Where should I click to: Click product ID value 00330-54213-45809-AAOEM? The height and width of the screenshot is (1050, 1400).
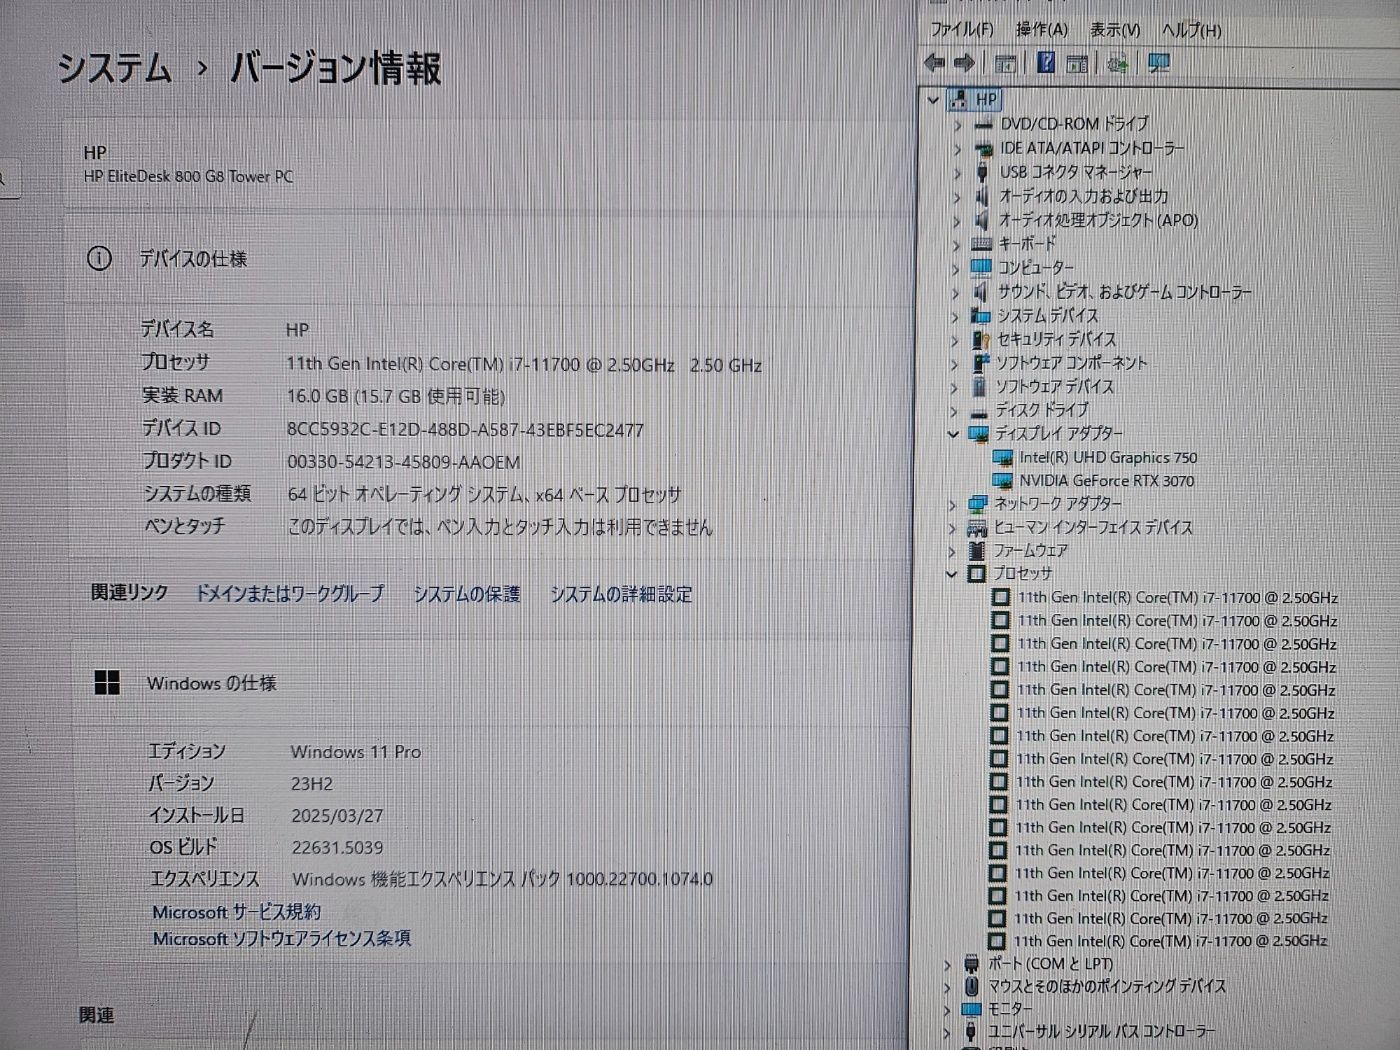pos(403,462)
